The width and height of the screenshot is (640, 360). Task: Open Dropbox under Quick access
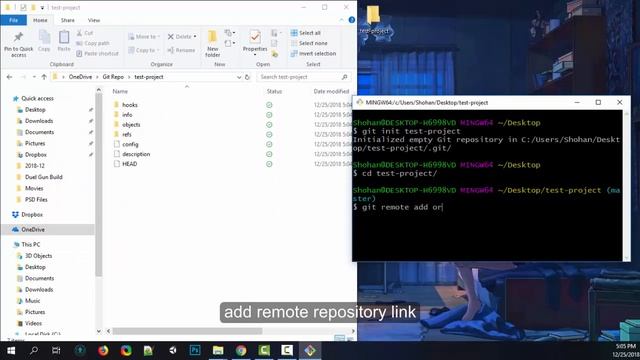(x=36, y=155)
